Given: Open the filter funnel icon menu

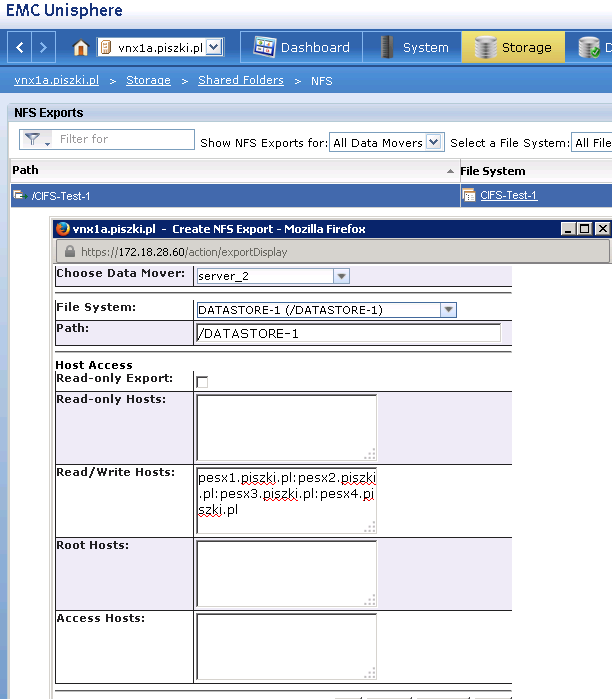Looking at the screenshot, I should click(36, 140).
